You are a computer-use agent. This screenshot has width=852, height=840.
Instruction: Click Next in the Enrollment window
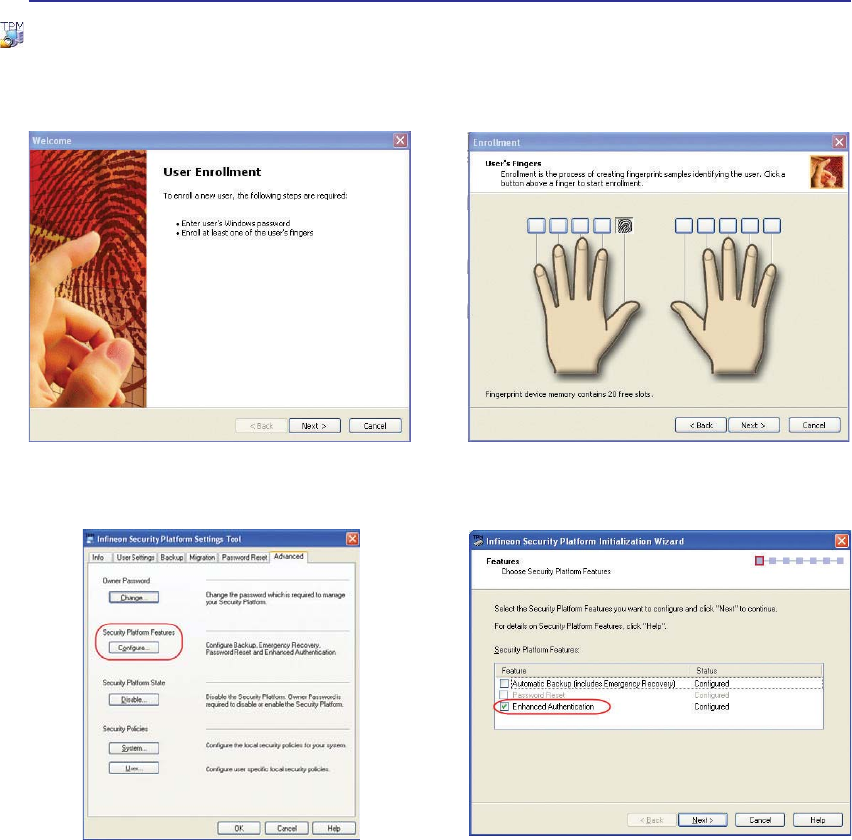coord(754,425)
